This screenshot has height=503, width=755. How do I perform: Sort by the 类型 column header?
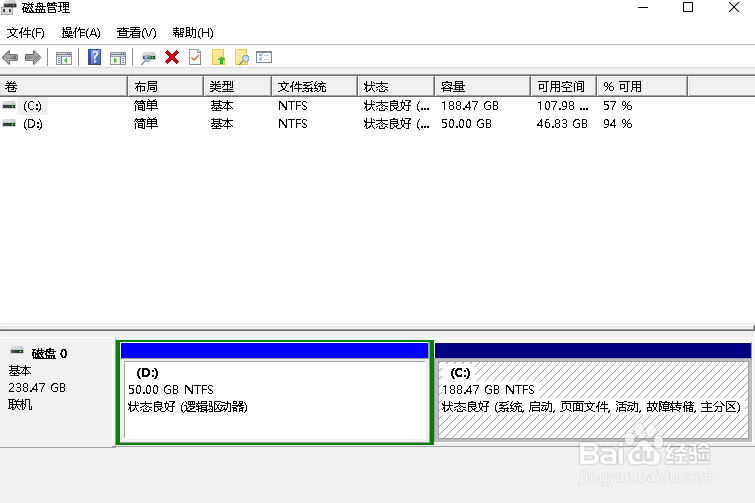(x=237, y=87)
